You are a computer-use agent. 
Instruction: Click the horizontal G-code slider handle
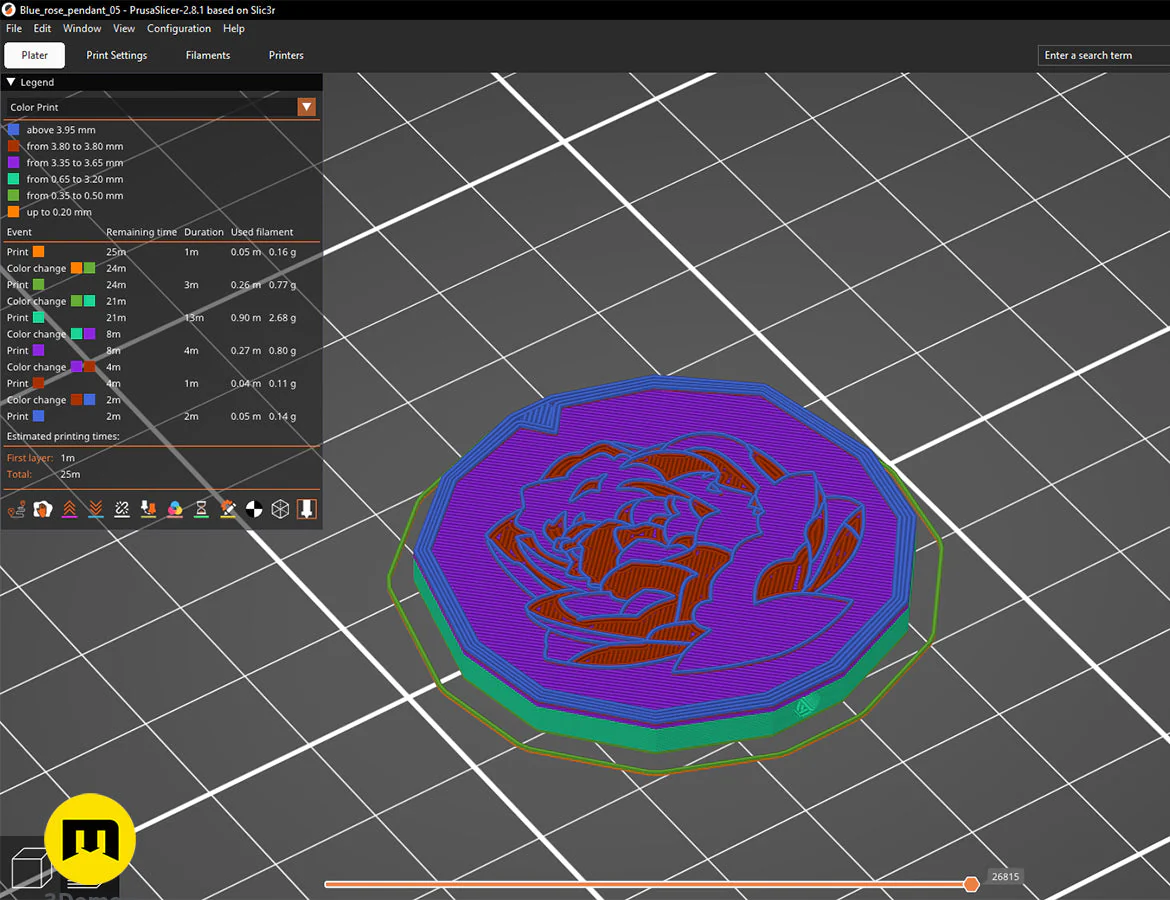[x=971, y=883]
